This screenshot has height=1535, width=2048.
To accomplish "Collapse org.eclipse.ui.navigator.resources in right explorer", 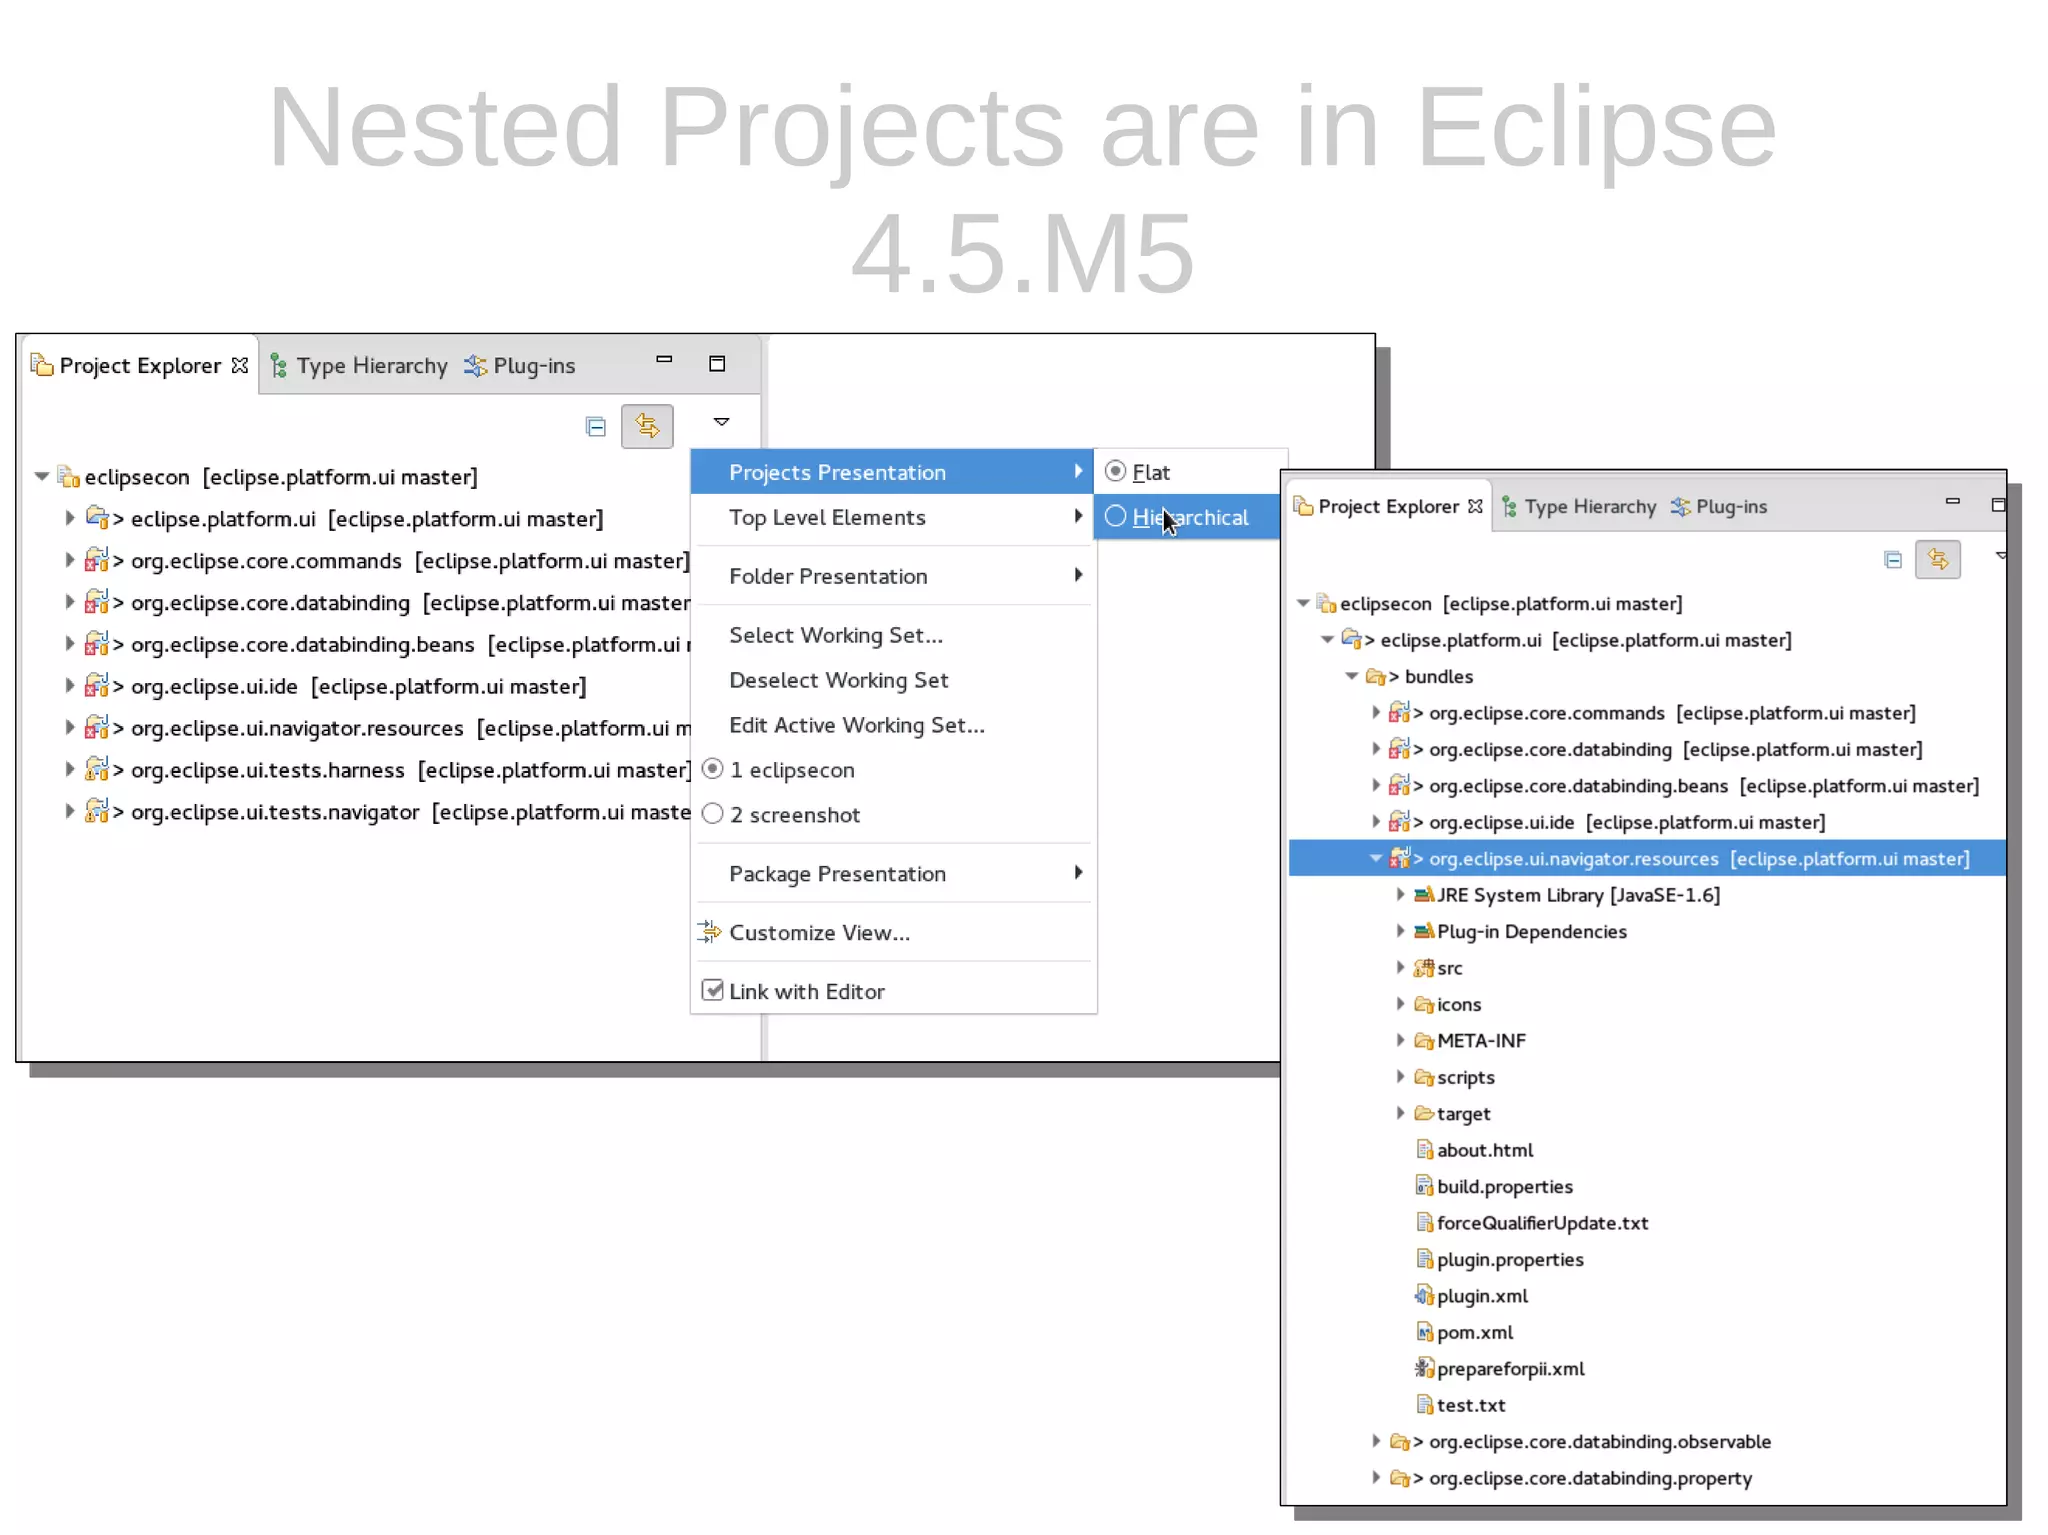I will (1376, 858).
